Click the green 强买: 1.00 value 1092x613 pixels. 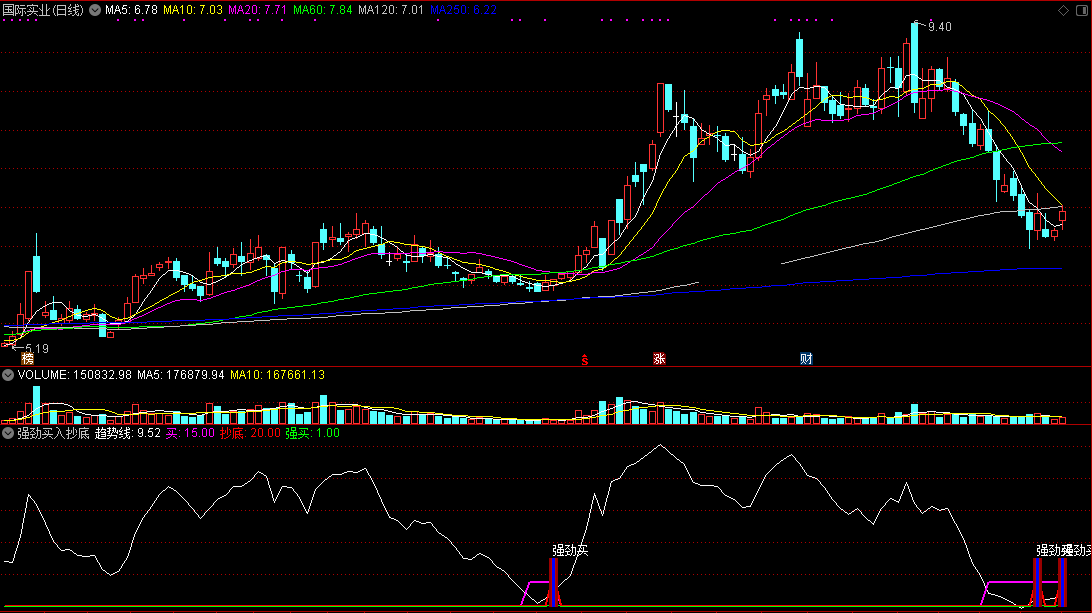[x=313, y=433]
